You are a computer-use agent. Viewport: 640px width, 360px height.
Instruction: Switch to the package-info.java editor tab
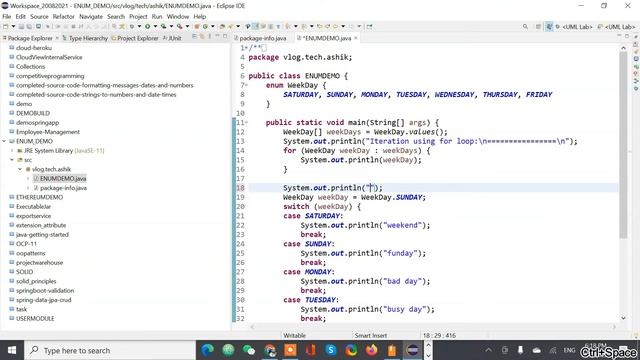pos(260,38)
